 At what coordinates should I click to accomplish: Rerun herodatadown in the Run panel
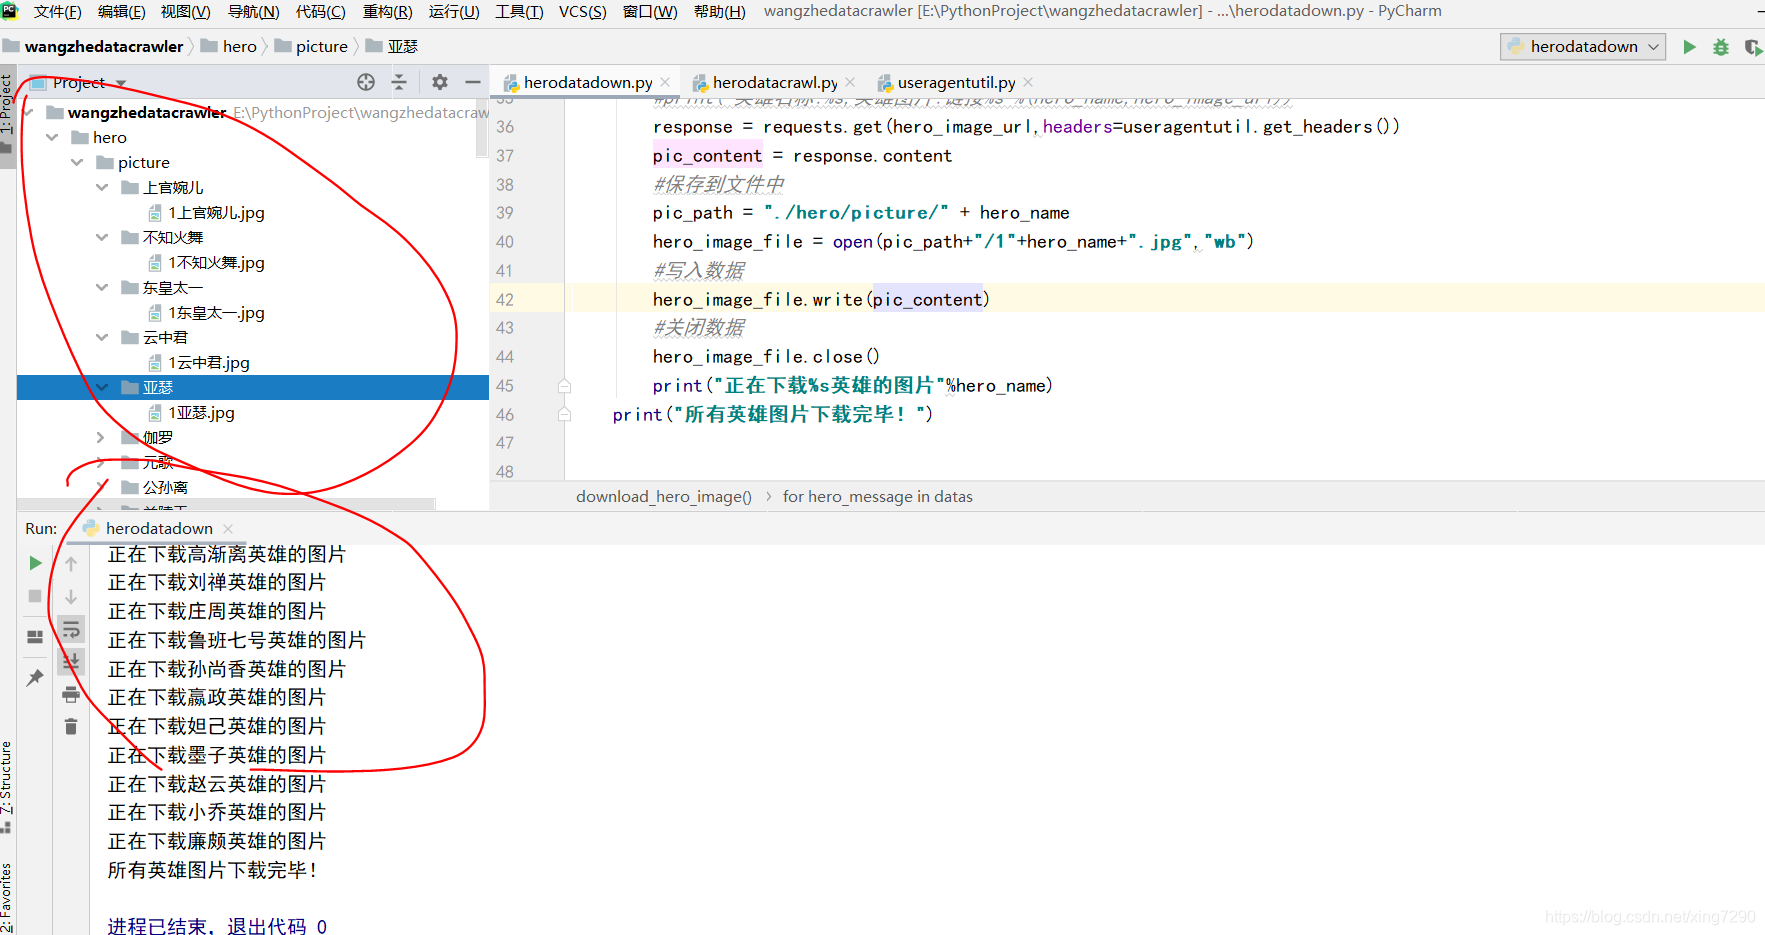point(35,563)
